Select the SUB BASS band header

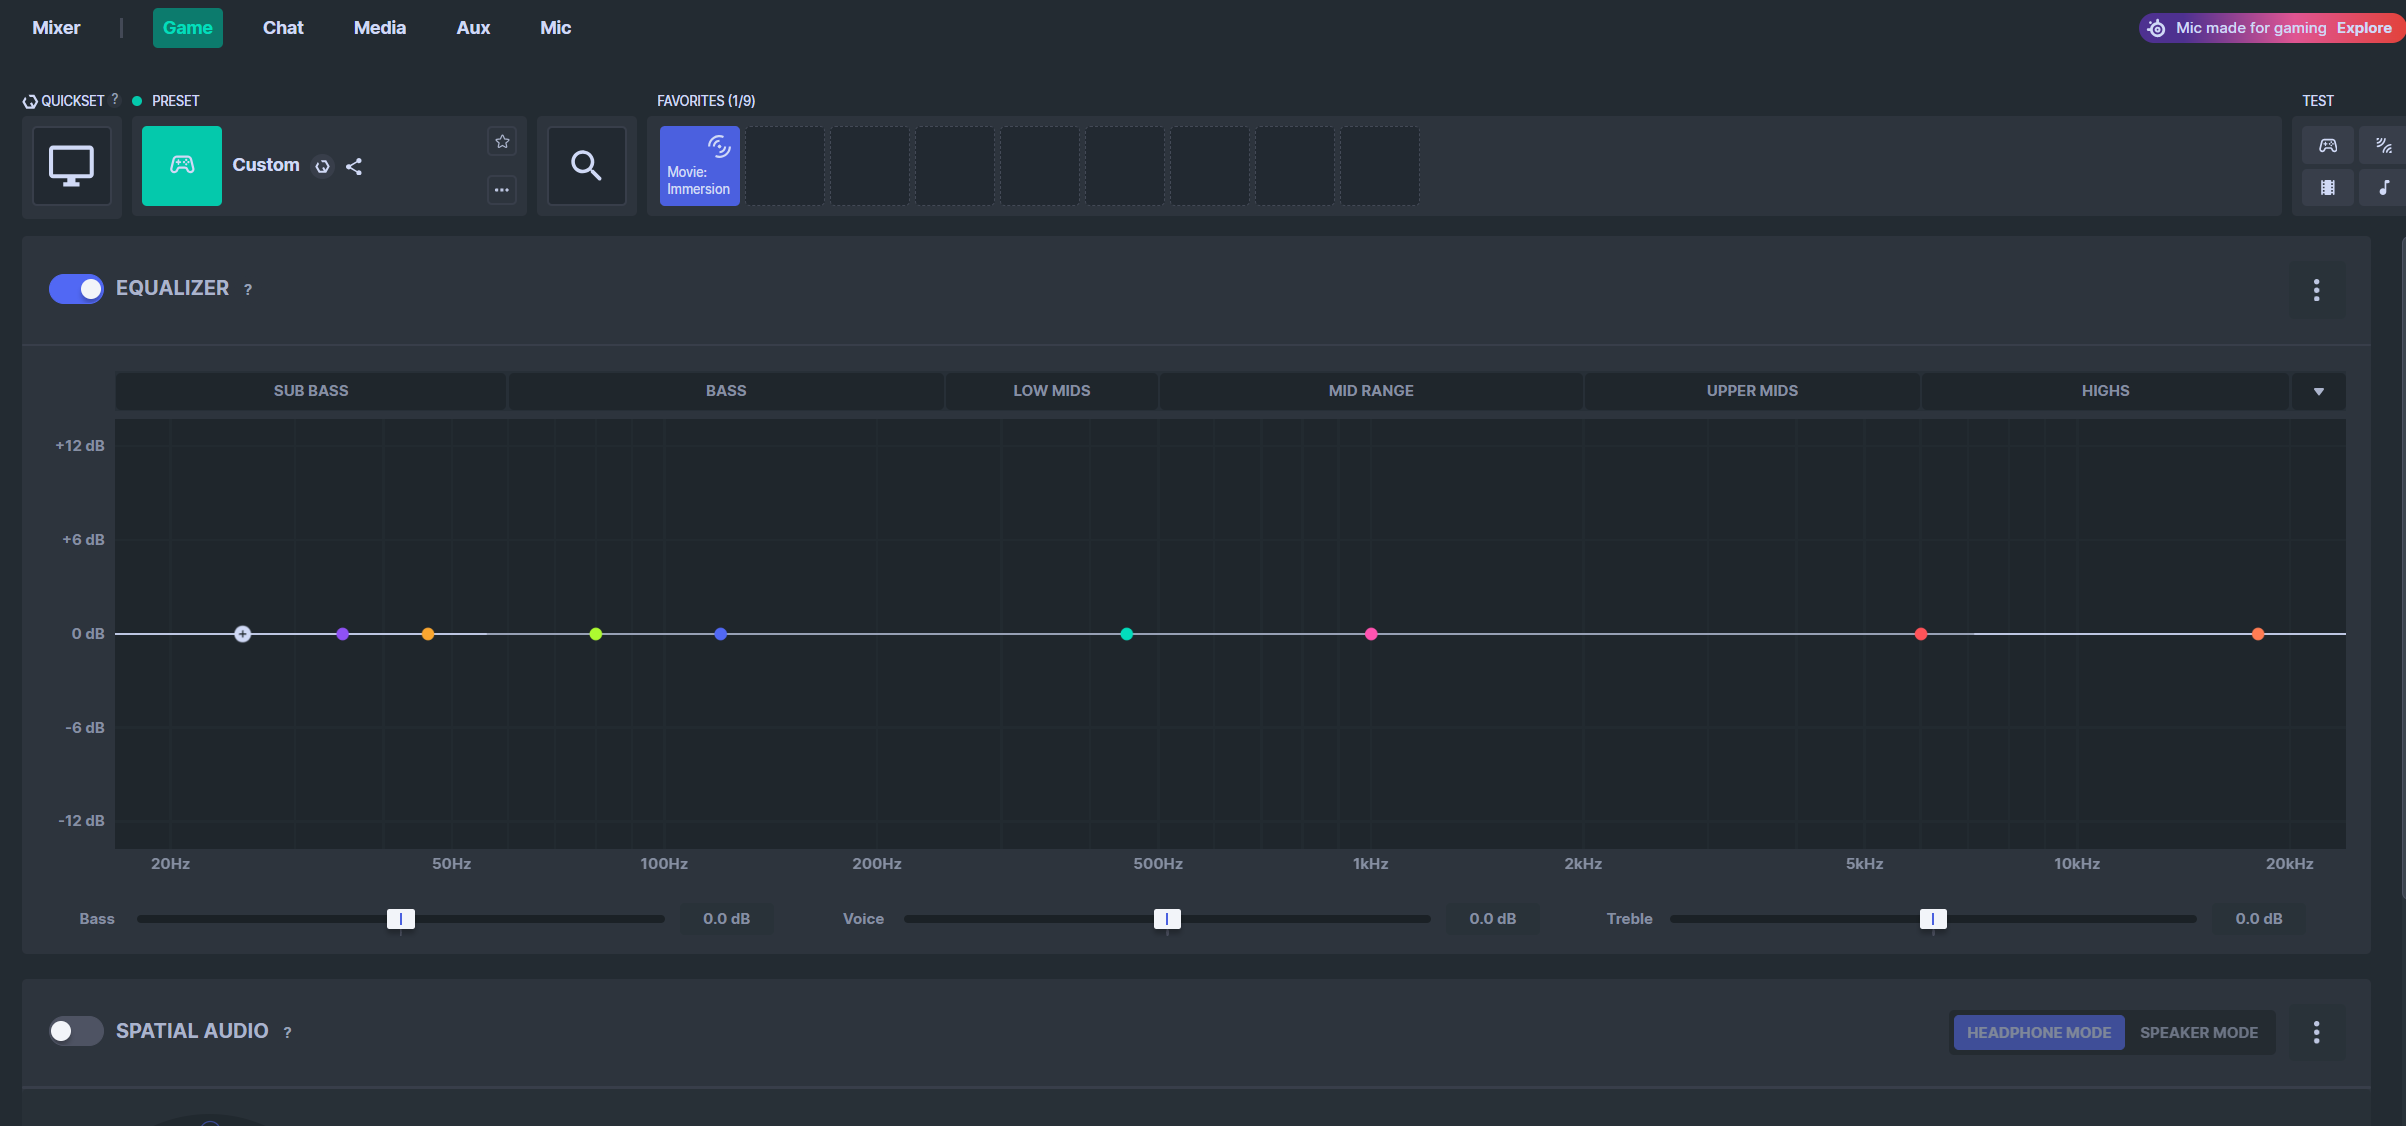pos(311,391)
